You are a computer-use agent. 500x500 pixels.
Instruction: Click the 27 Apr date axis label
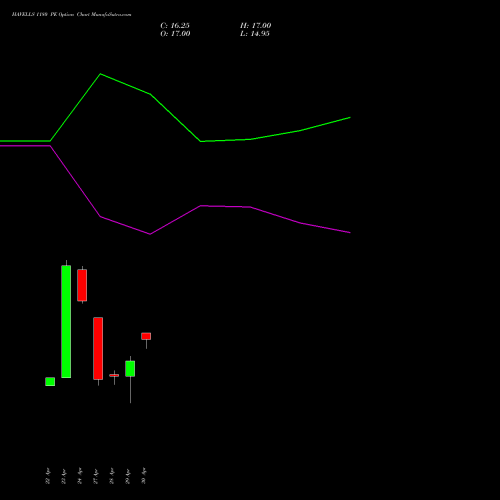tap(96, 476)
